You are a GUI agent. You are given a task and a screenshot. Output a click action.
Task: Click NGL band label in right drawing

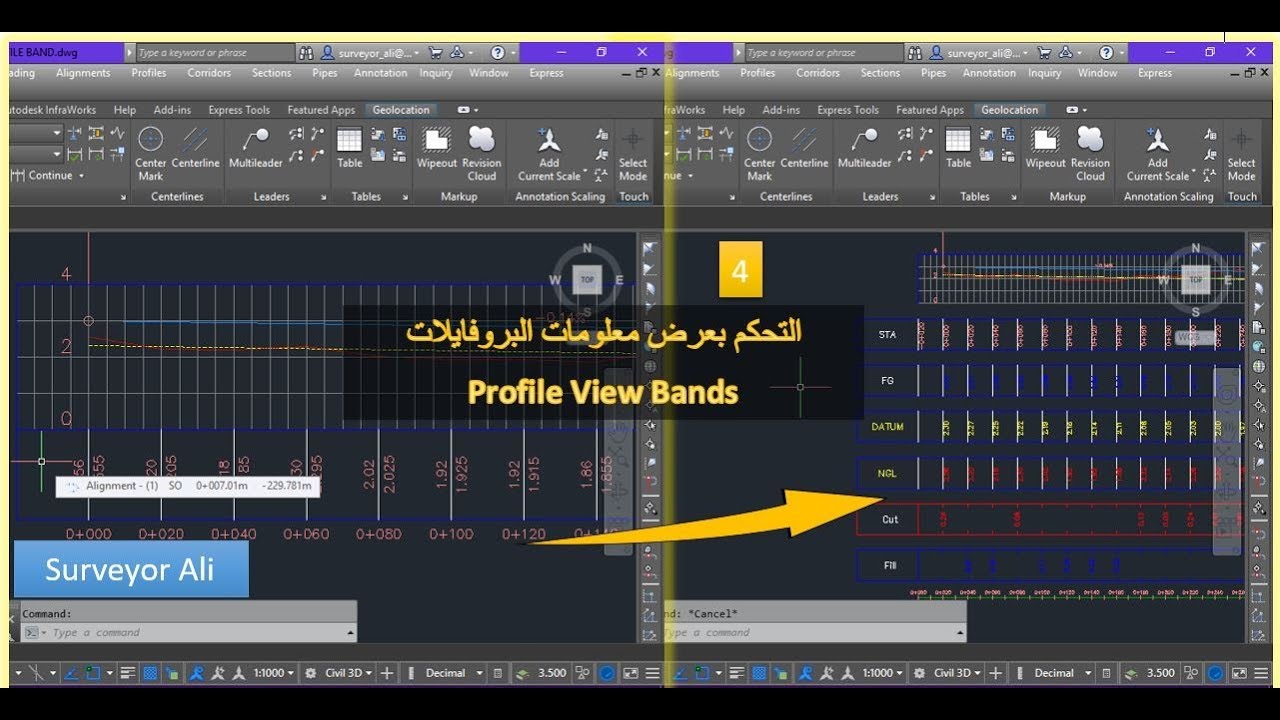[887, 473]
